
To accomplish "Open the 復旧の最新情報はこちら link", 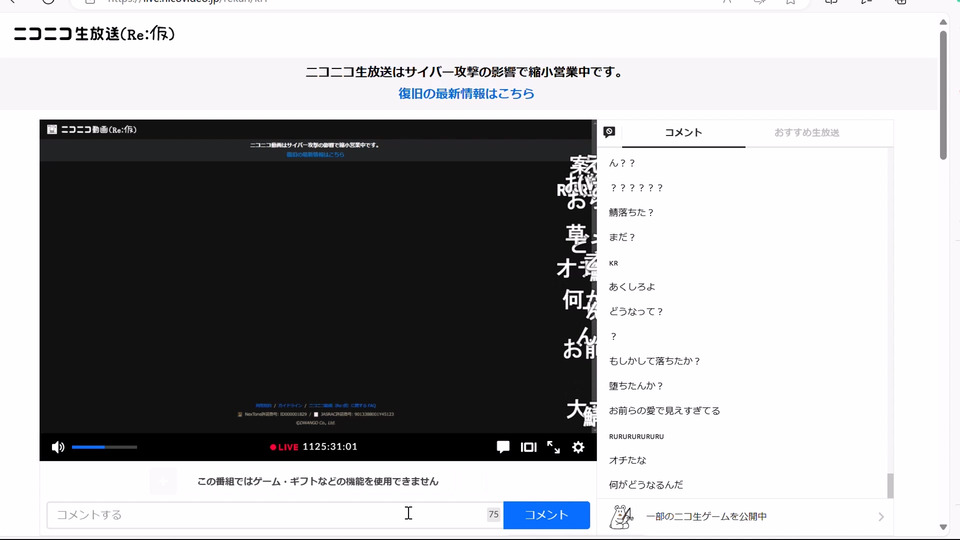I will click(467, 94).
